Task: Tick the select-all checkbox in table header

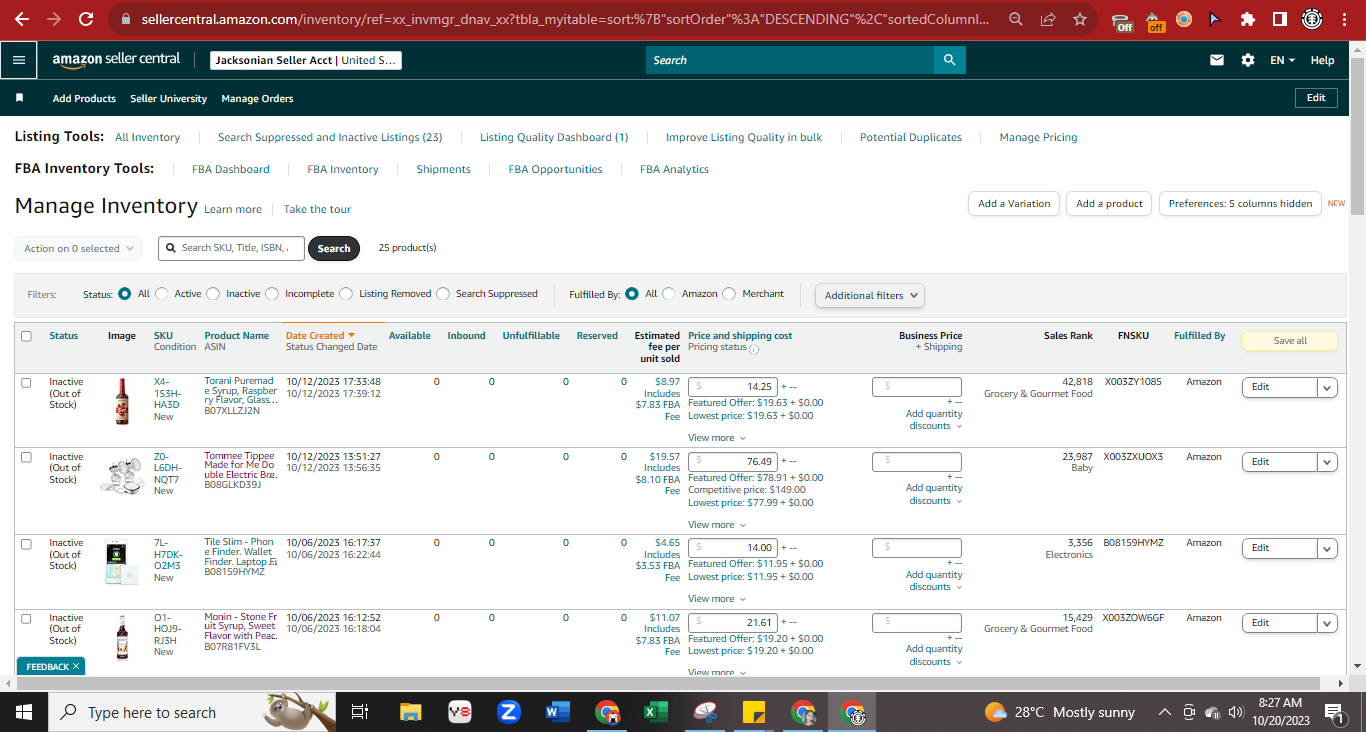Action: point(26,336)
